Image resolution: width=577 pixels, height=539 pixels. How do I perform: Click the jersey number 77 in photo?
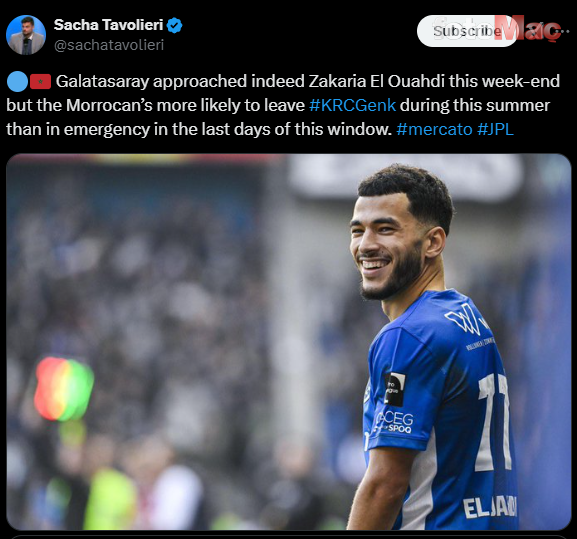tap(494, 422)
